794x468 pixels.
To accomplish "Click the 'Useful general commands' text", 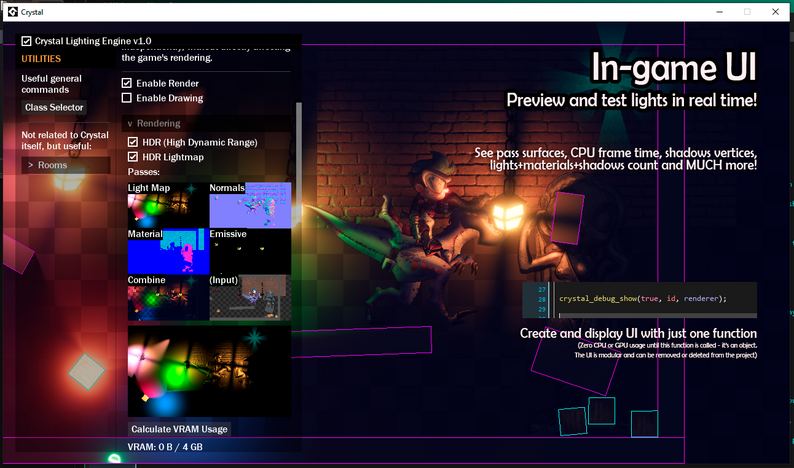I will tap(51, 84).
